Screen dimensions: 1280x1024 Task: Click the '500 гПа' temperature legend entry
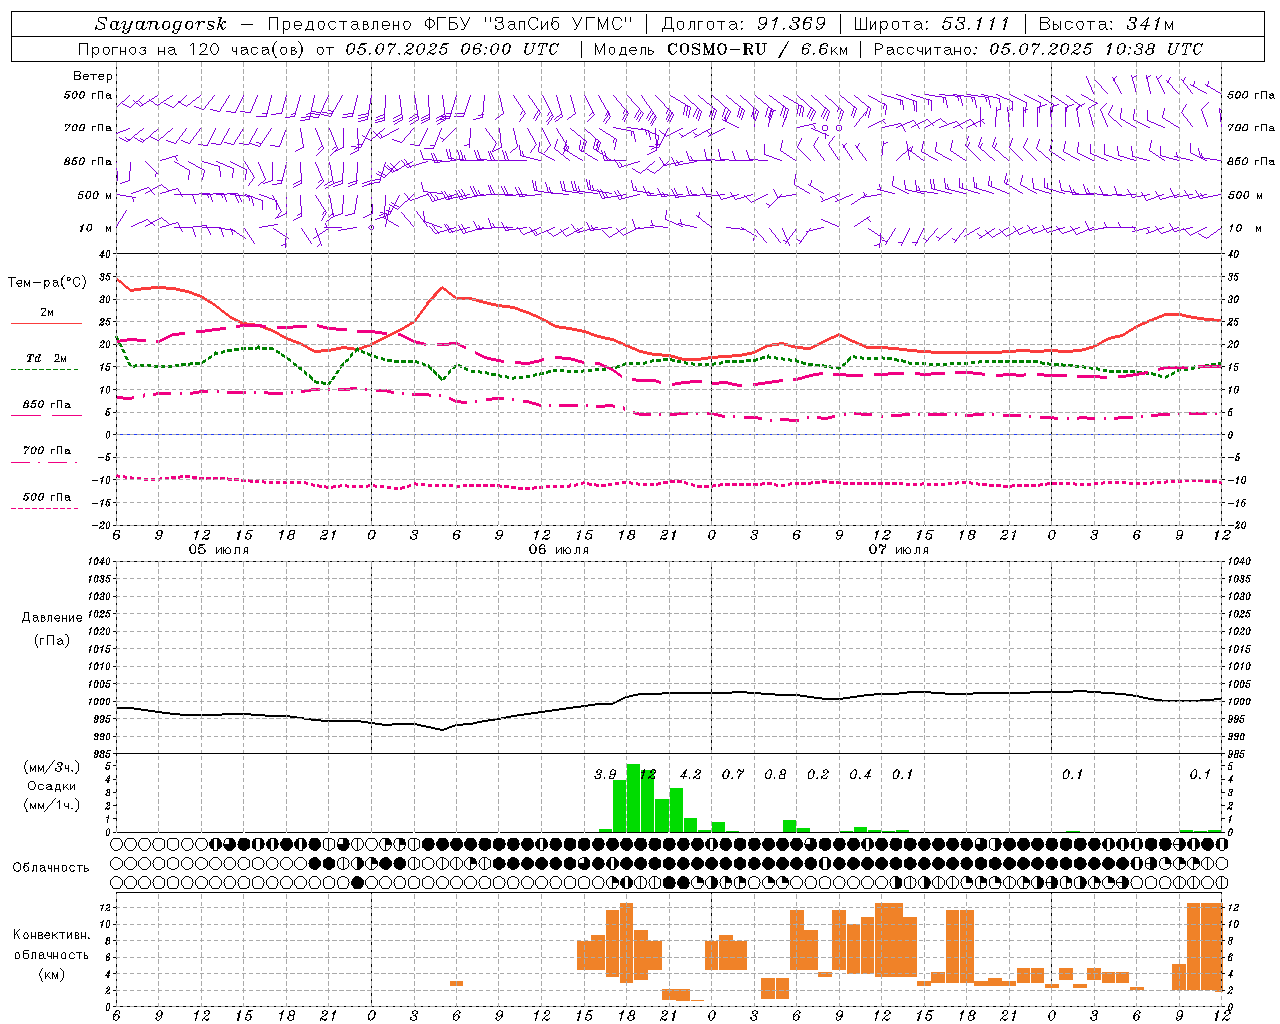(47, 497)
